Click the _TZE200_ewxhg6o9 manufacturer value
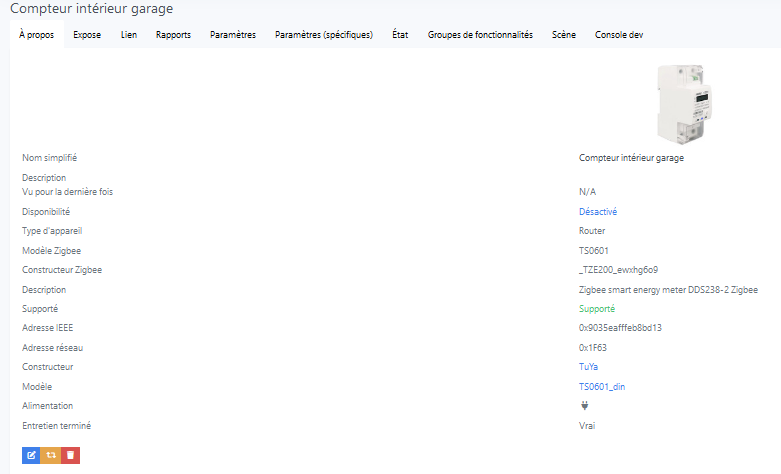The width and height of the screenshot is (781, 474). (x=618, y=270)
